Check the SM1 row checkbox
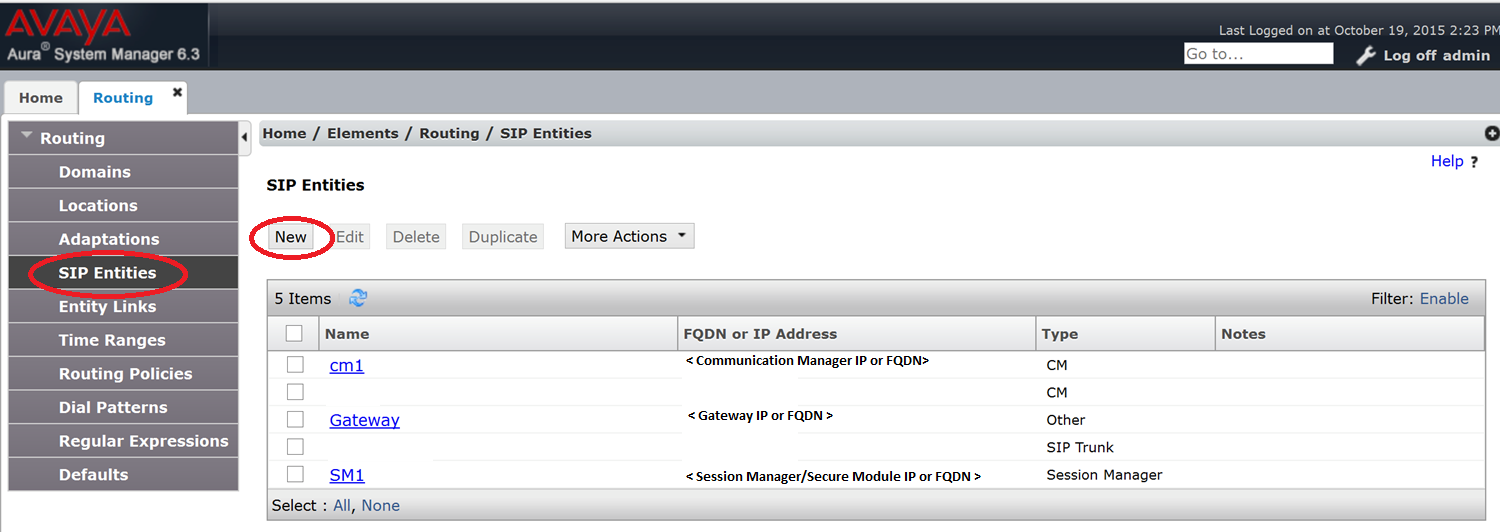Viewport: 1500px width, 532px height. [x=295, y=474]
